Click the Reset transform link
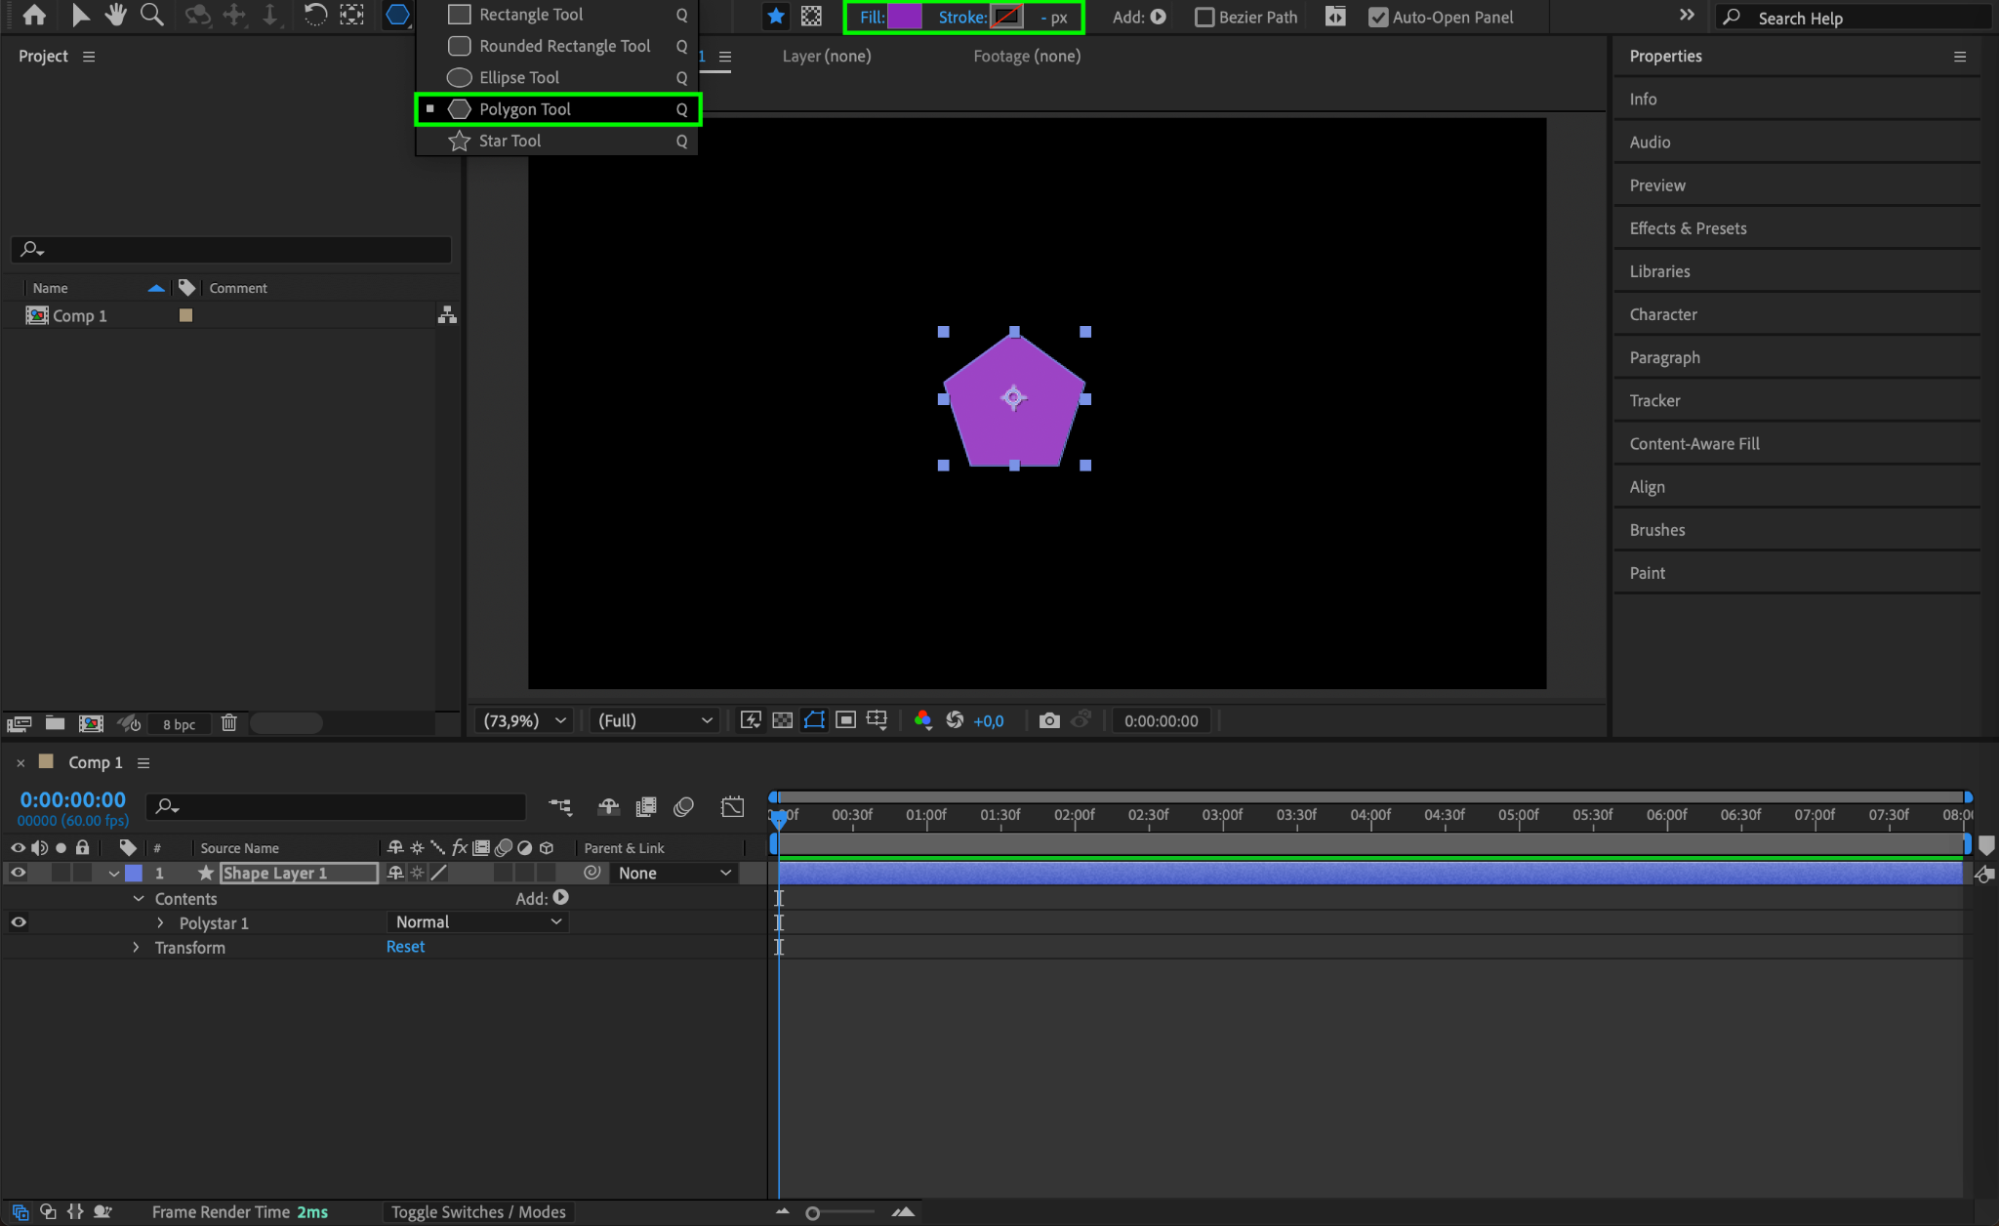Viewport: 1999px width, 1226px height. pyautogui.click(x=405, y=947)
